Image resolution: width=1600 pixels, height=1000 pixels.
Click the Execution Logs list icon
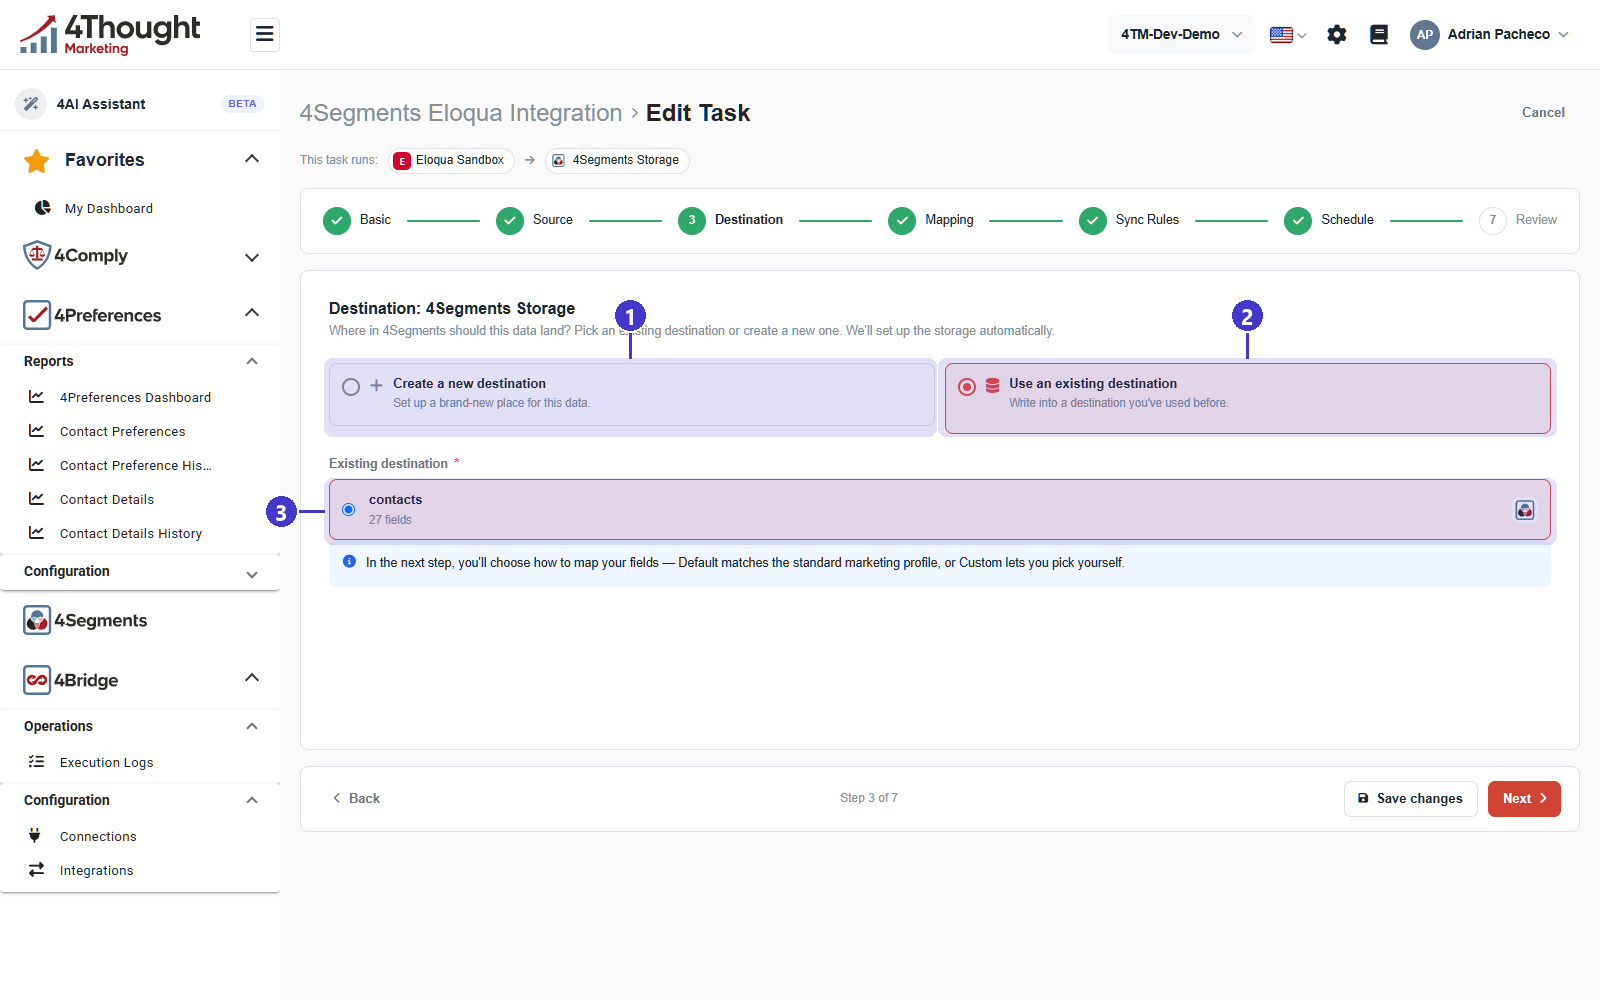(37, 762)
